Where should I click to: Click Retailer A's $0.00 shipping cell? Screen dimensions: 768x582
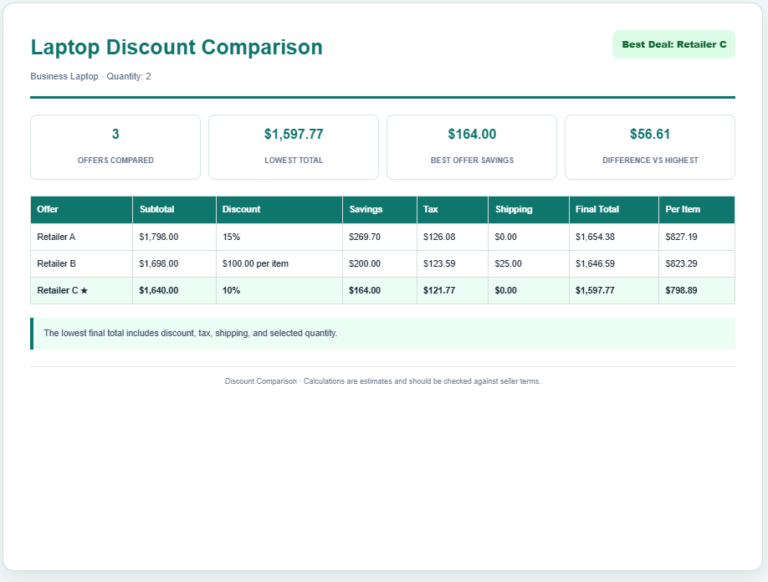coord(529,237)
